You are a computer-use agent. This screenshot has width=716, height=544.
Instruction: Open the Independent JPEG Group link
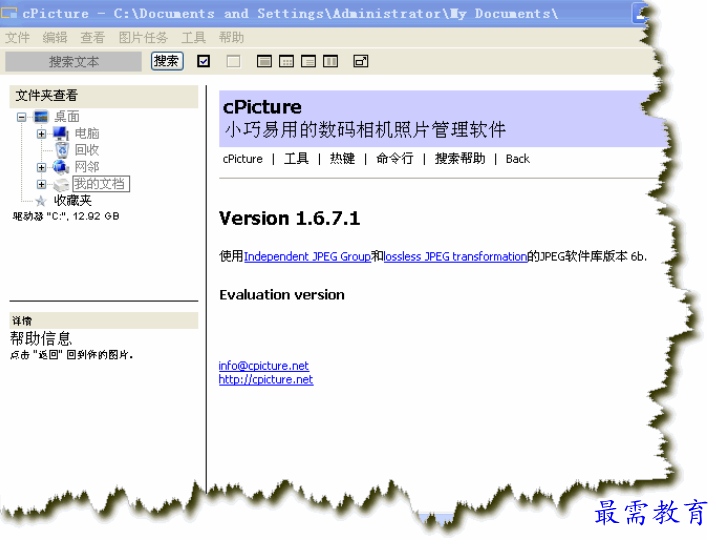[307, 257]
